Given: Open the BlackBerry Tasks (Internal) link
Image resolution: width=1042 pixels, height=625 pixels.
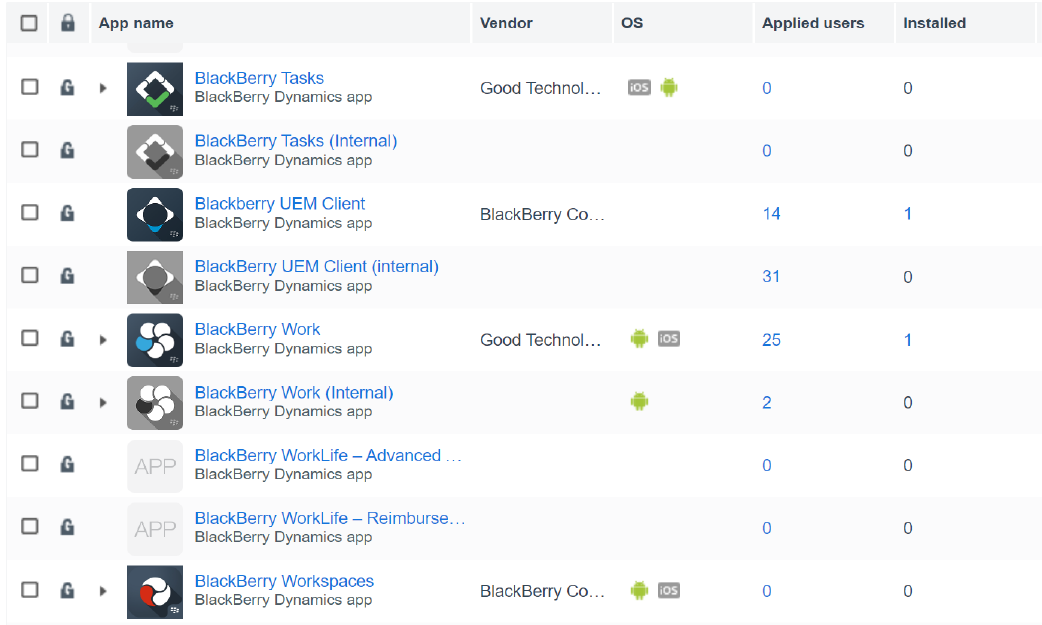Looking at the screenshot, I should click(295, 141).
